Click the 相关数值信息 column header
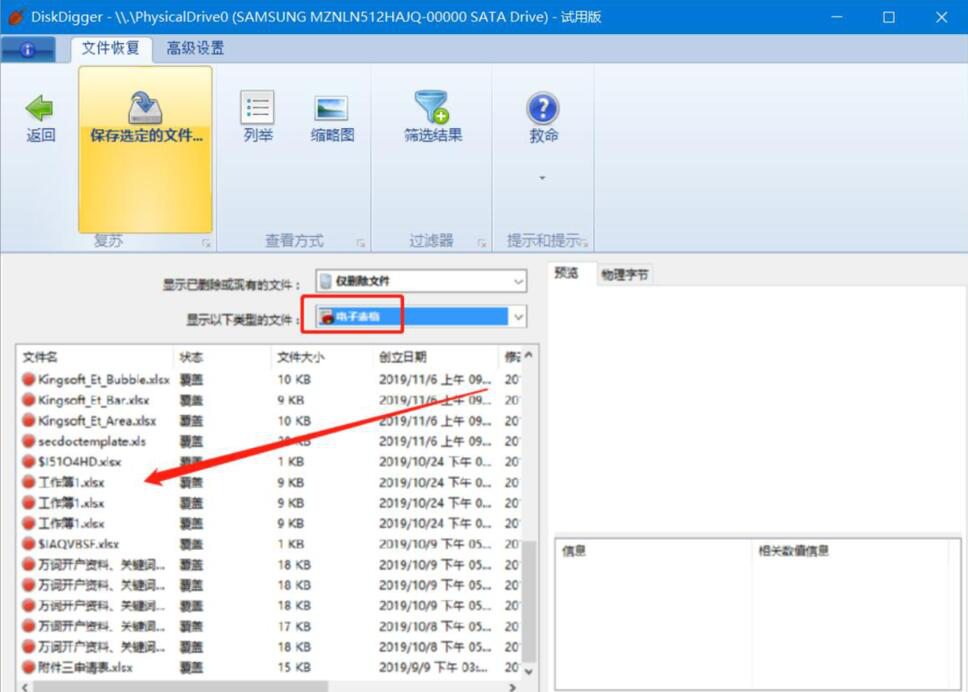968x692 pixels. [849, 551]
